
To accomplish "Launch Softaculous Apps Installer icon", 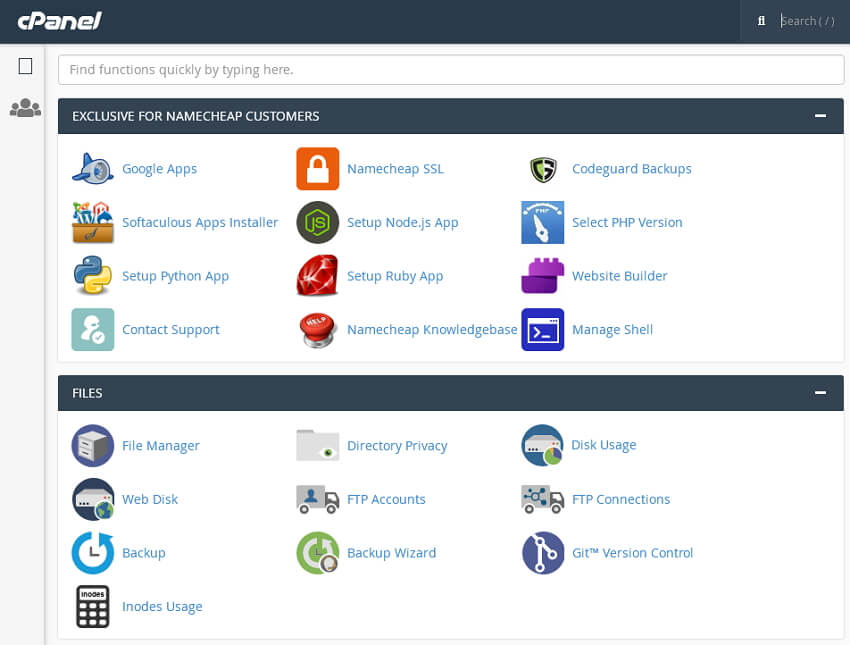I will coord(93,222).
